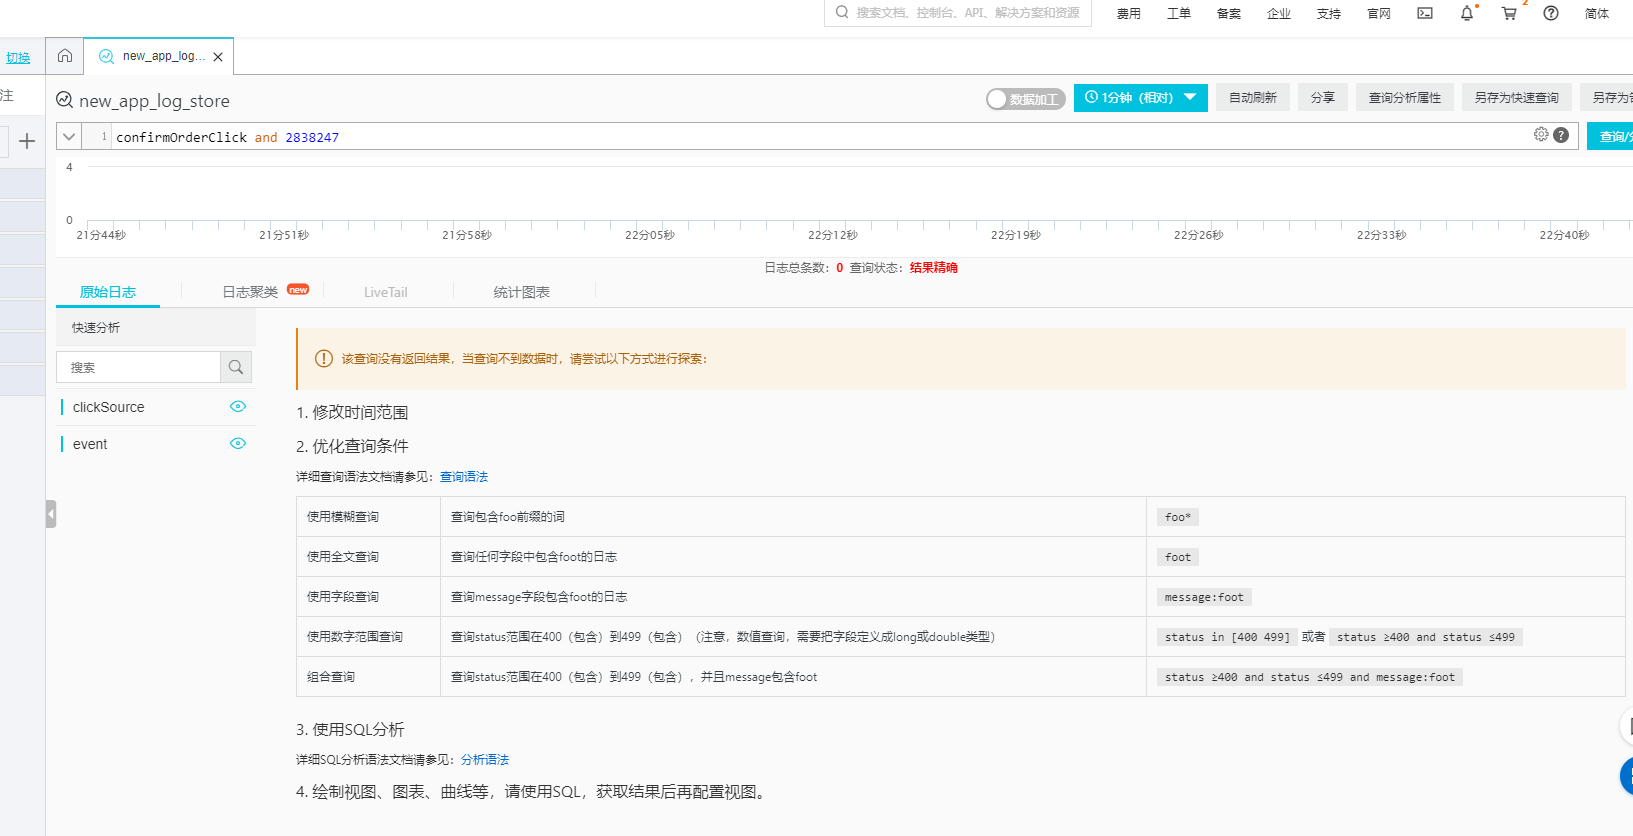Image resolution: width=1633 pixels, height=836 pixels.
Task: Switch language via 简体
Action: (x=1597, y=14)
